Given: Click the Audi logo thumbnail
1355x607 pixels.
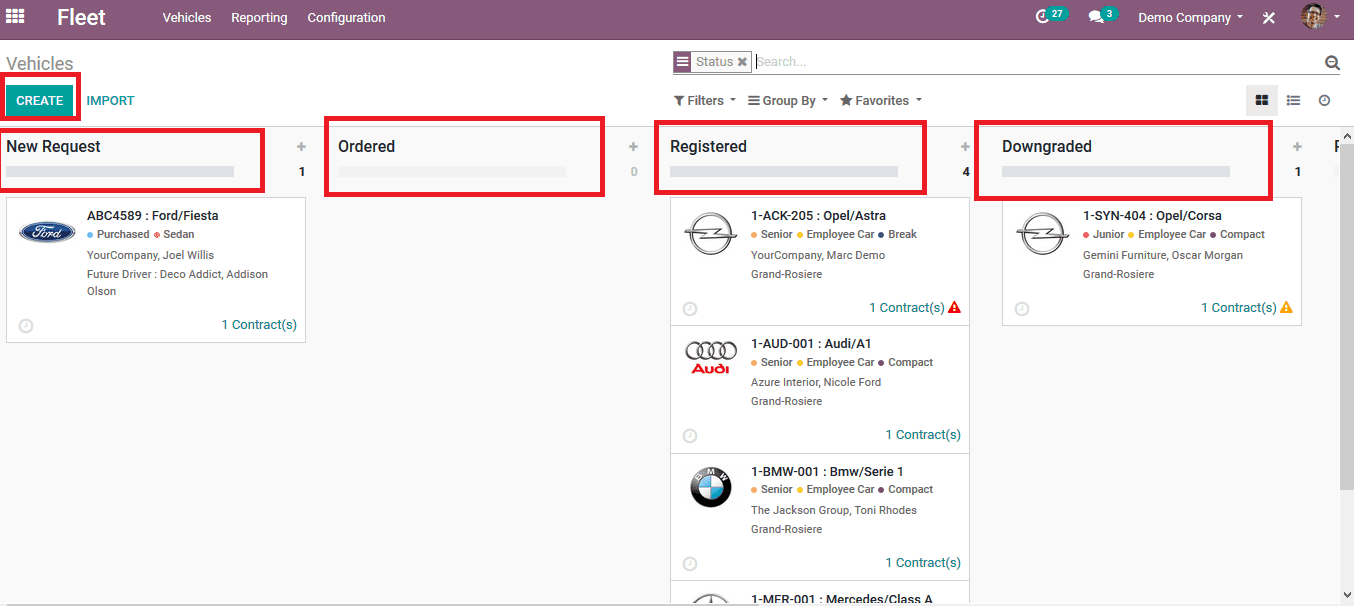Looking at the screenshot, I should [711, 358].
